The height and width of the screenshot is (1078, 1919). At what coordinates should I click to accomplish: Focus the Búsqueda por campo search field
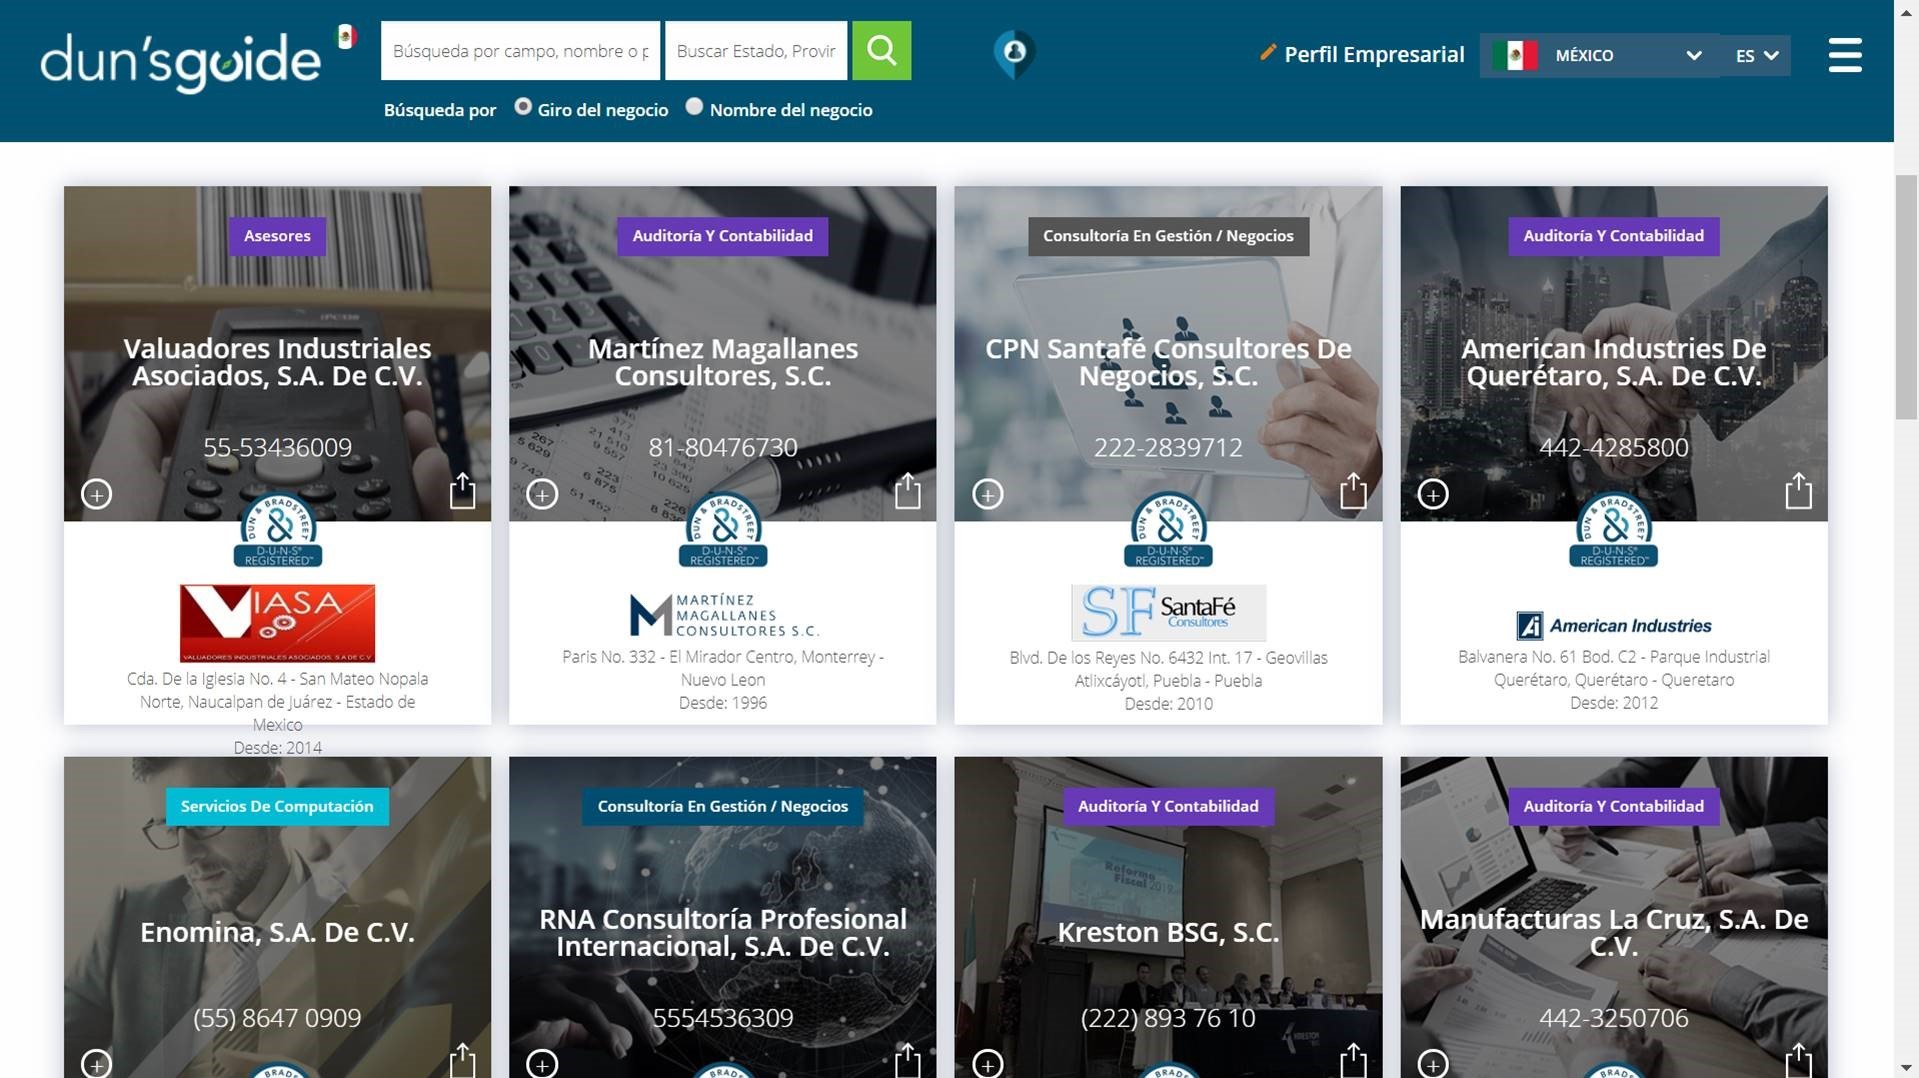coord(520,50)
